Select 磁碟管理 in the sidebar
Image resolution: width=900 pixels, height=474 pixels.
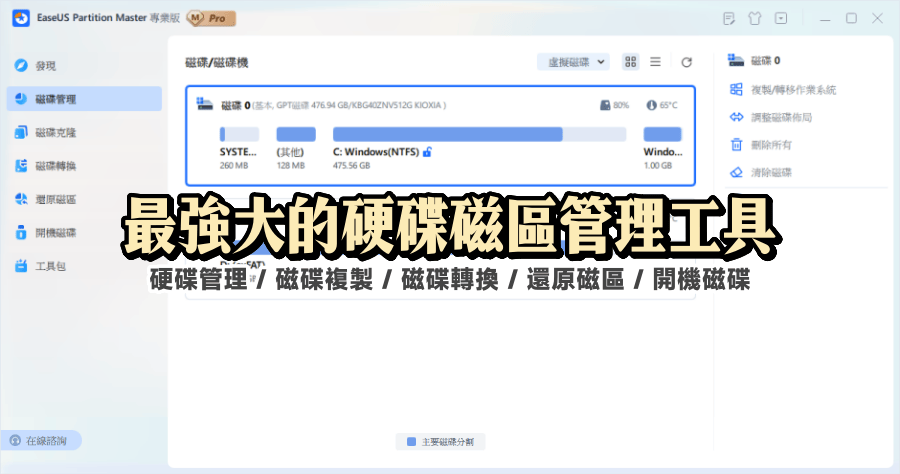coord(84,99)
